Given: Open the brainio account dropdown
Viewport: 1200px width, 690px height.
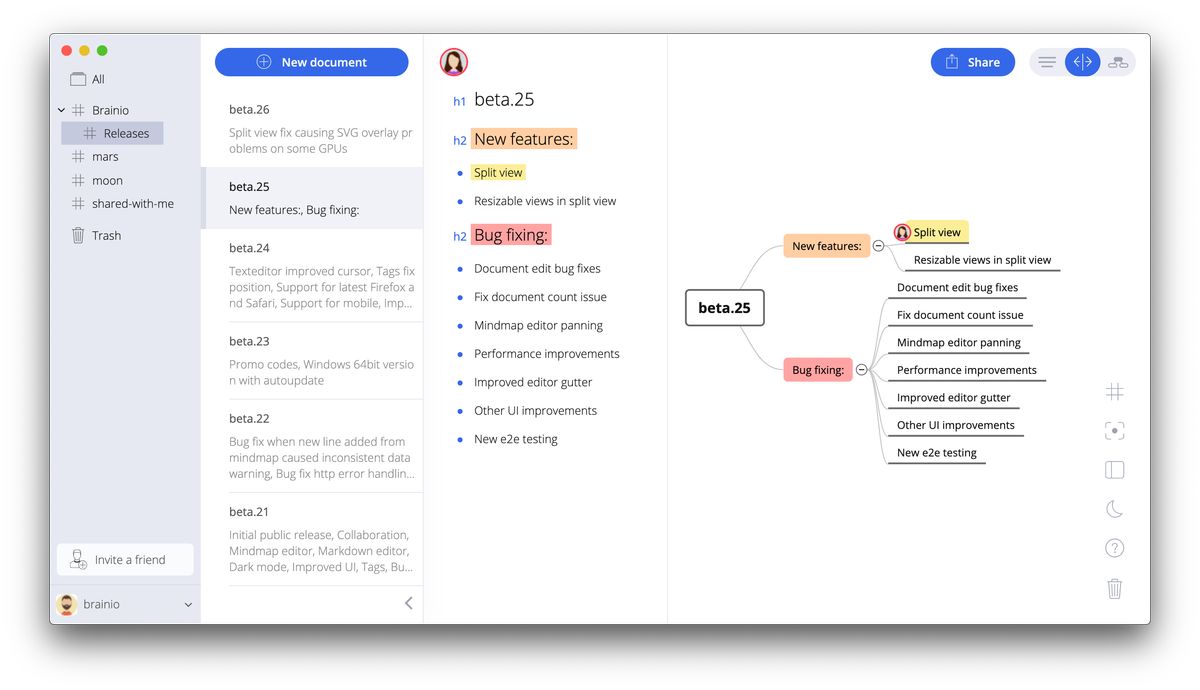Looking at the screenshot, I should point(187,605).
